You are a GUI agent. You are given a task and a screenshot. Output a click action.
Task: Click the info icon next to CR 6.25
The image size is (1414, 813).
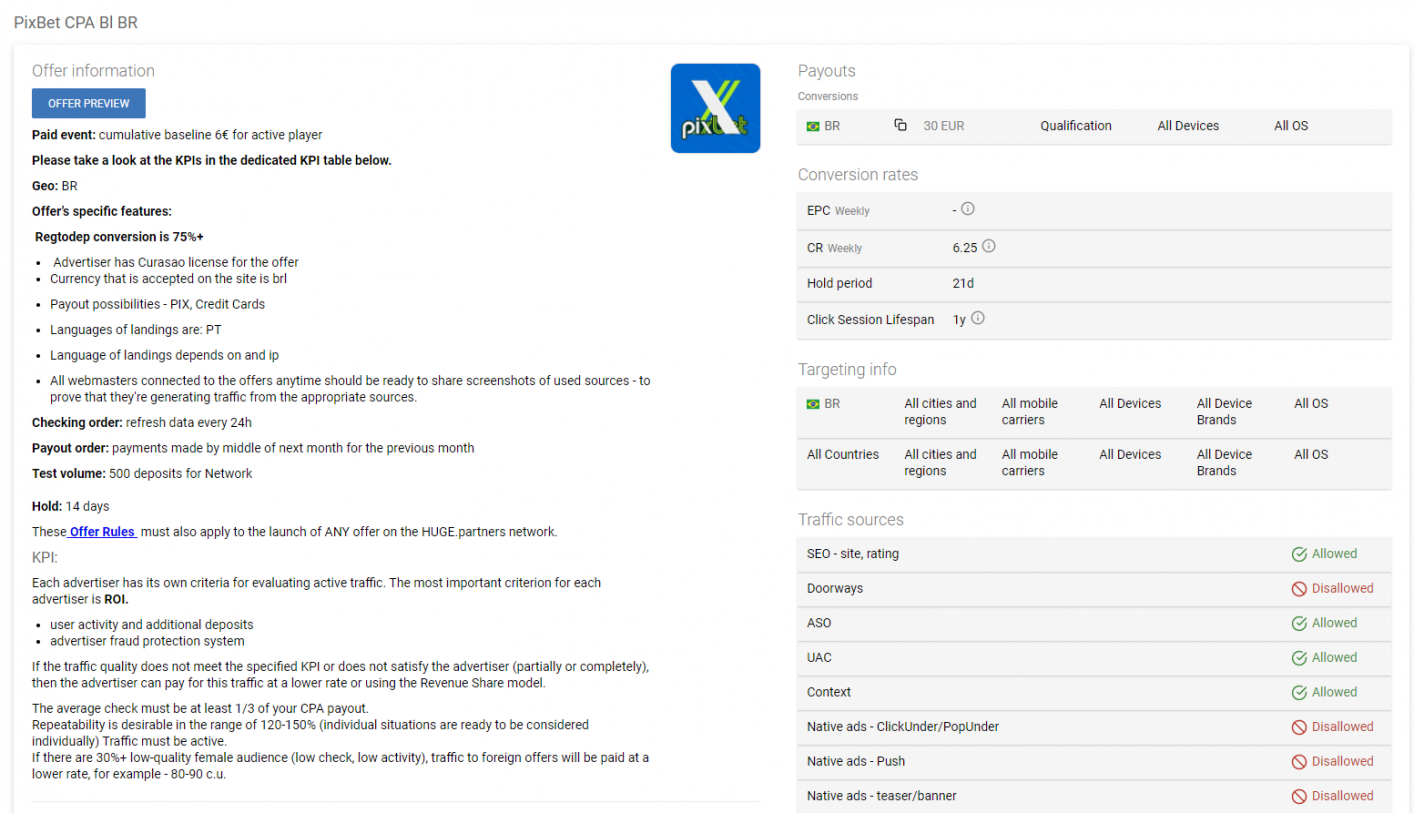(989, 246)
